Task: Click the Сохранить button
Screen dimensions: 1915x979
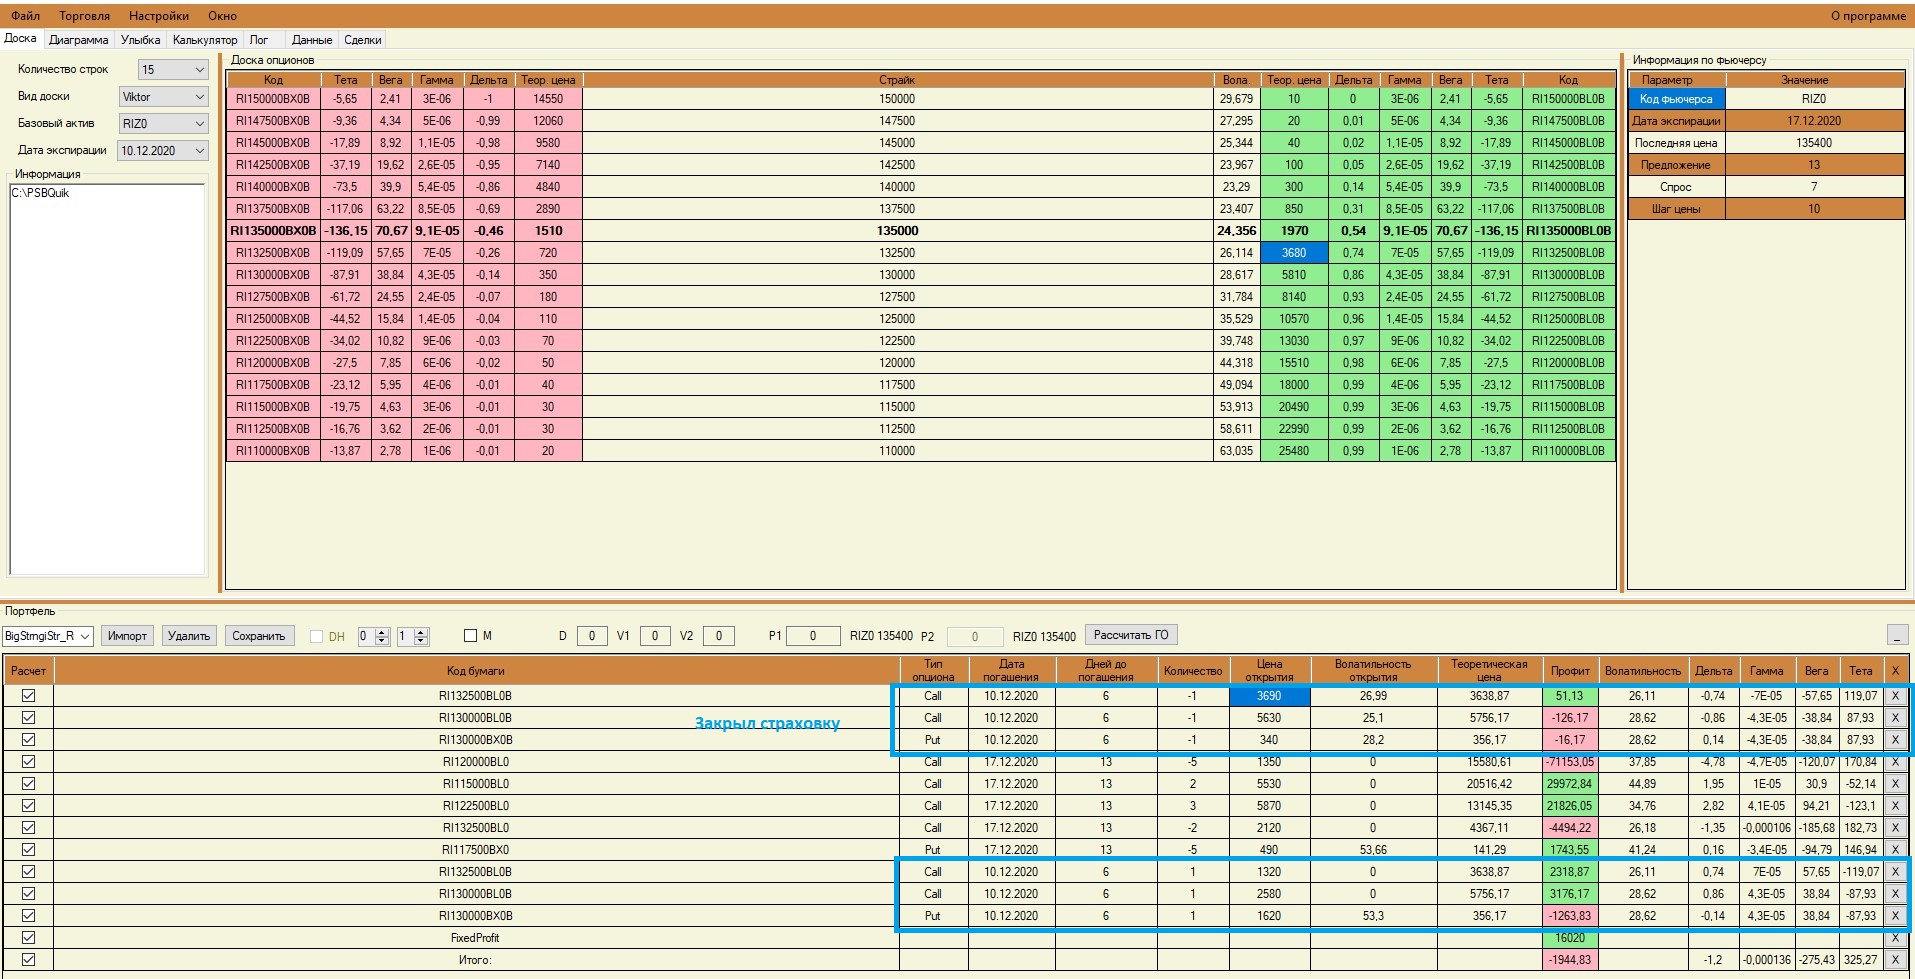Action: pos(259,636)
